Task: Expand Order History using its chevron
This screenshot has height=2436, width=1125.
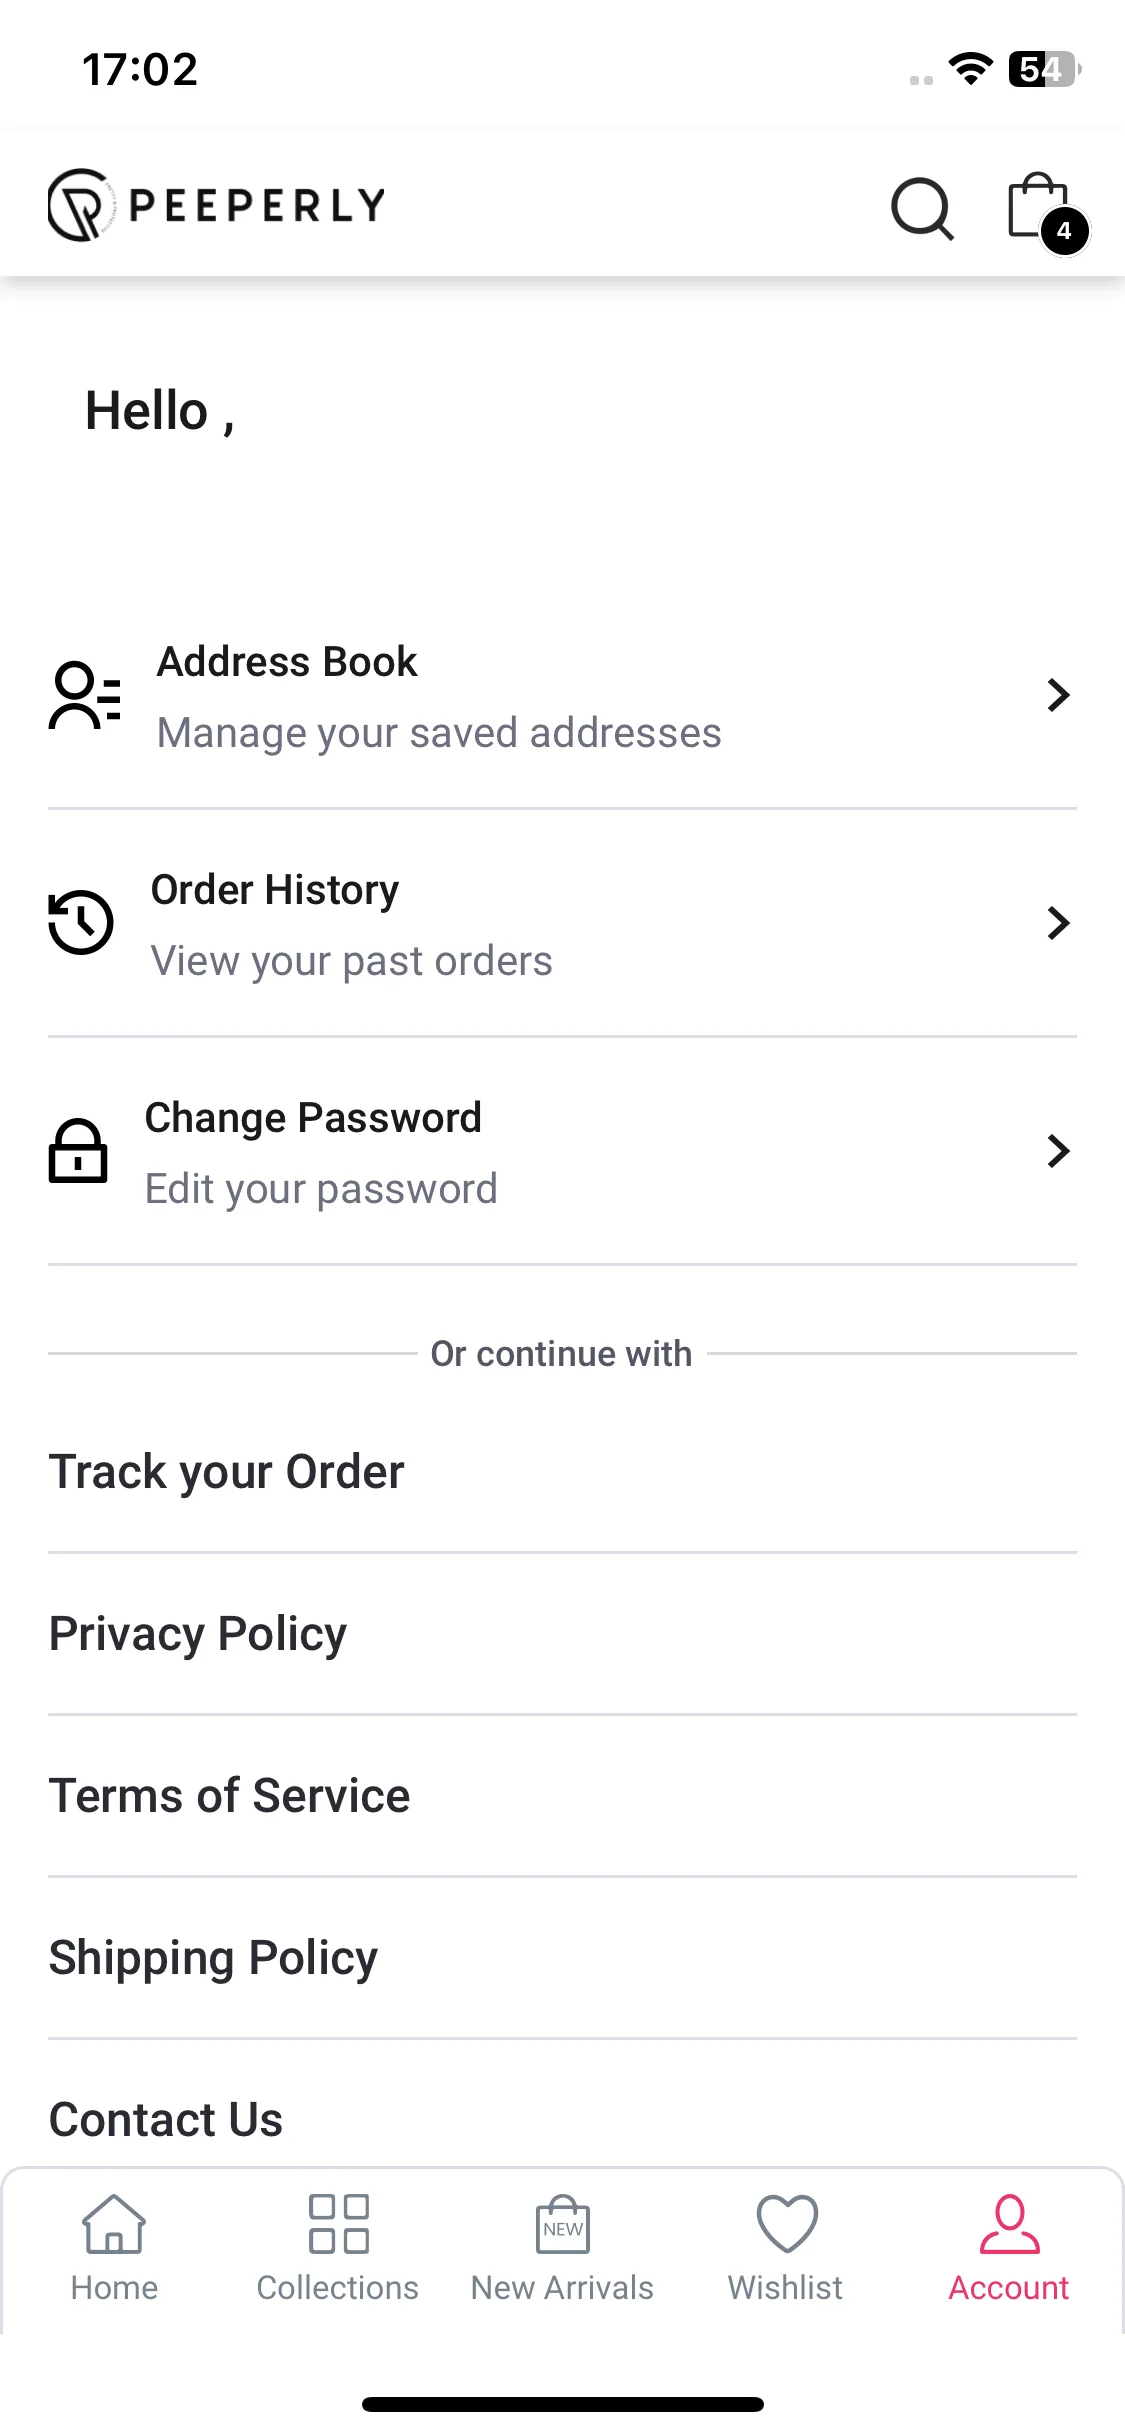Action: pos(1058,923)
